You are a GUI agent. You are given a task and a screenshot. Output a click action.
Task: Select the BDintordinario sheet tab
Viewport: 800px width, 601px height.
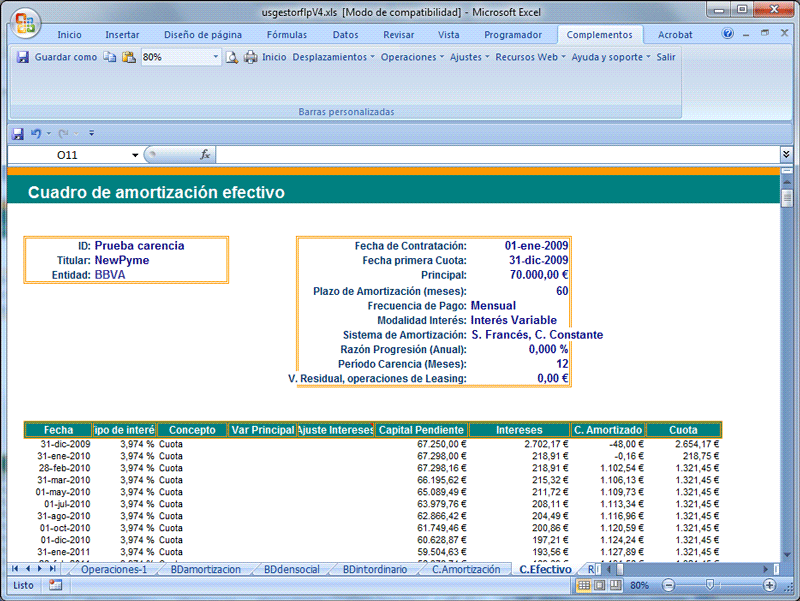pyautogui.click(x=375, y=569)
